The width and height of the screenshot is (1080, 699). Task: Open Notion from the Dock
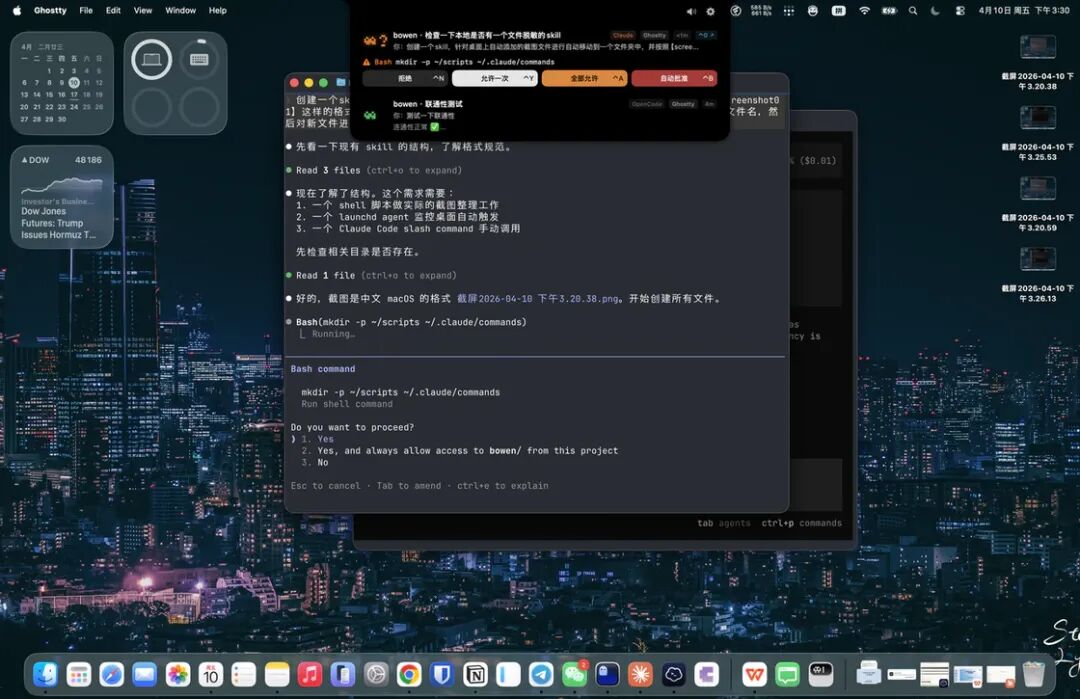pyautogui.click(x=475, y=674)
